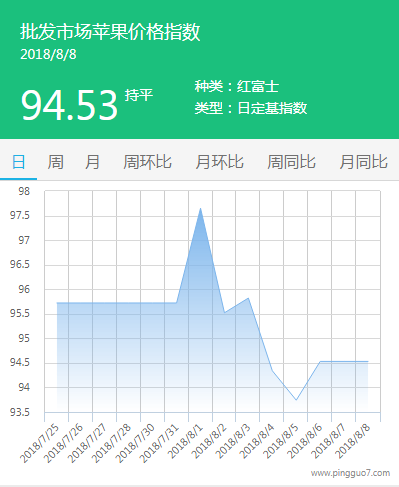Image resolution: width=399 pixels, height=487 pixels.
Task: Open the 周环比 tab
Action: tap(147, 162)
